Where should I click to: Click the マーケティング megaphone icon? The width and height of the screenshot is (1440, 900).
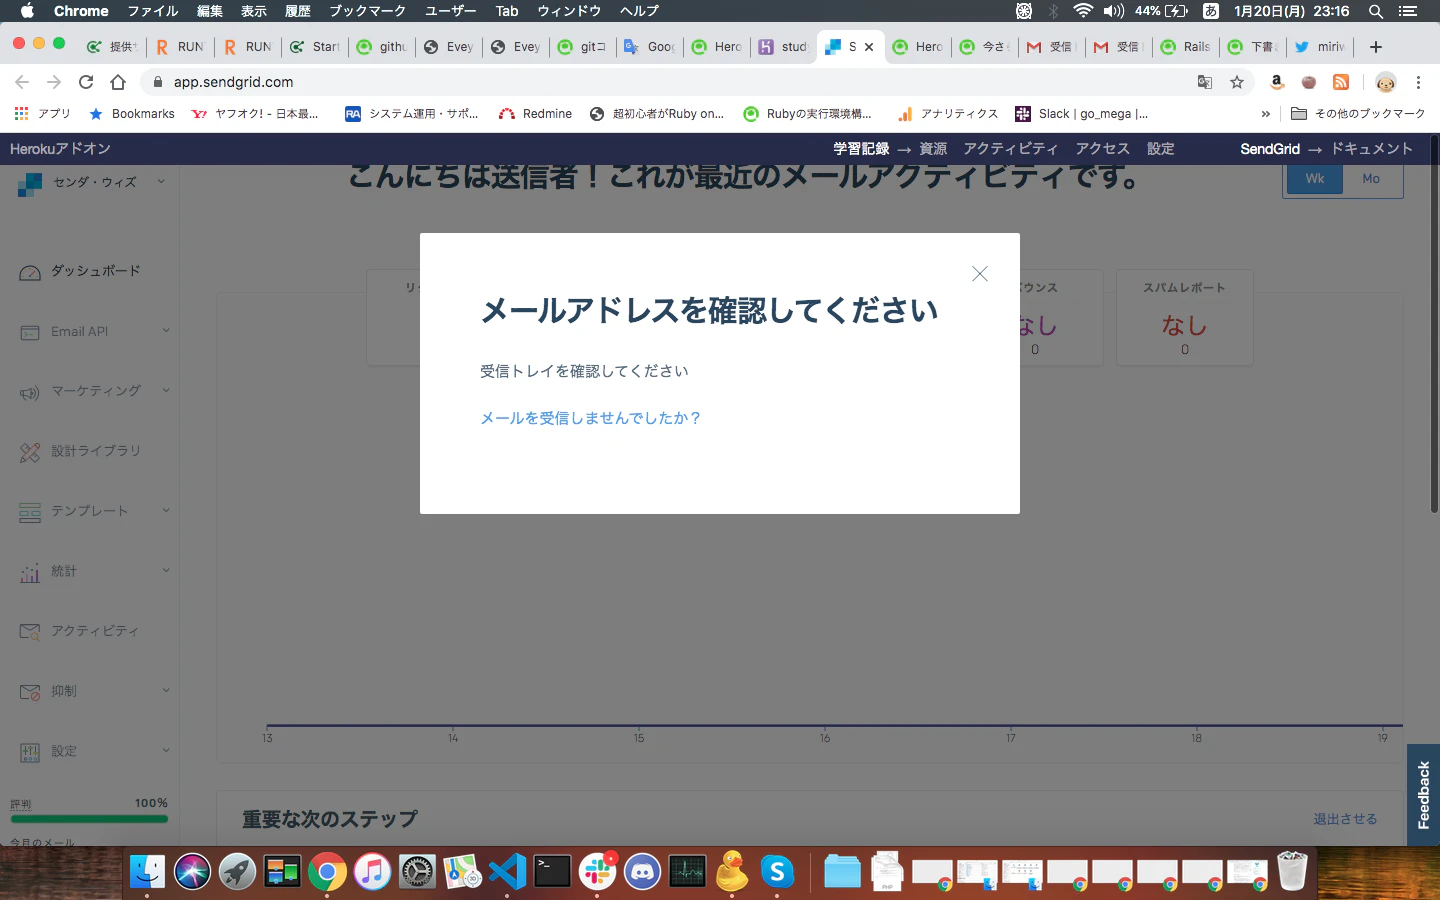click(30, 392)
